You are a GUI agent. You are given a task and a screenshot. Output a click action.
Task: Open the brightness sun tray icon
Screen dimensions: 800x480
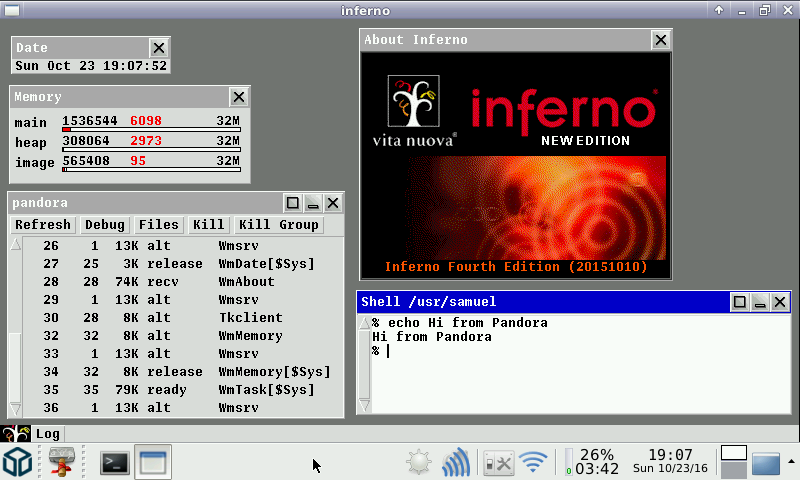(419, 463)
